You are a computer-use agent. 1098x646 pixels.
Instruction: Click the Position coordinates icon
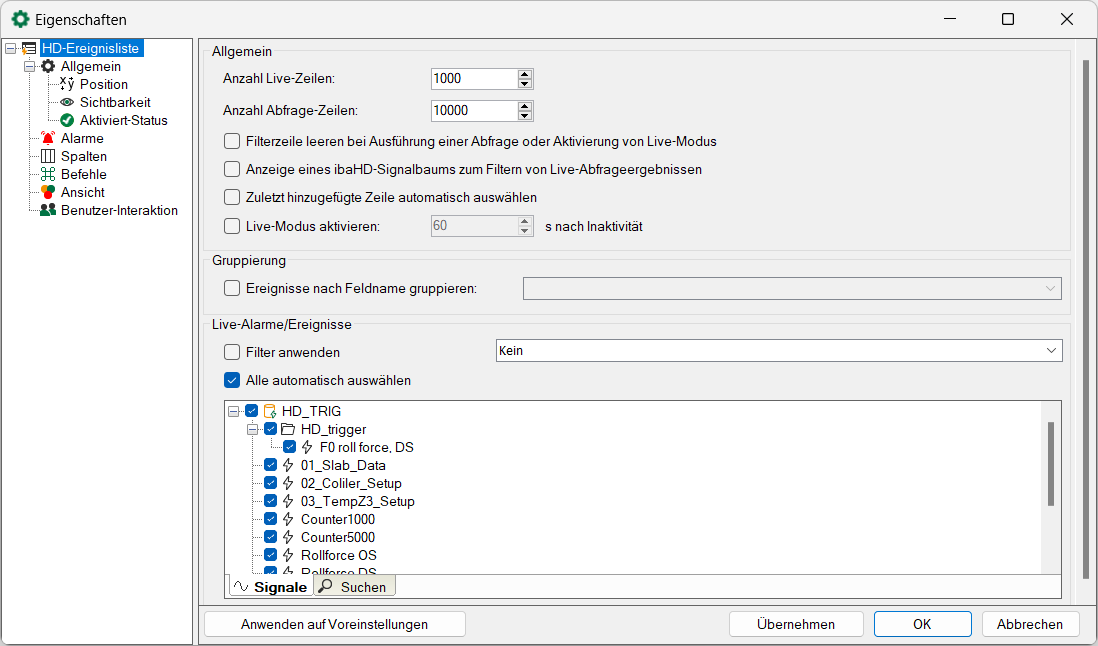[x=67, y=85]
